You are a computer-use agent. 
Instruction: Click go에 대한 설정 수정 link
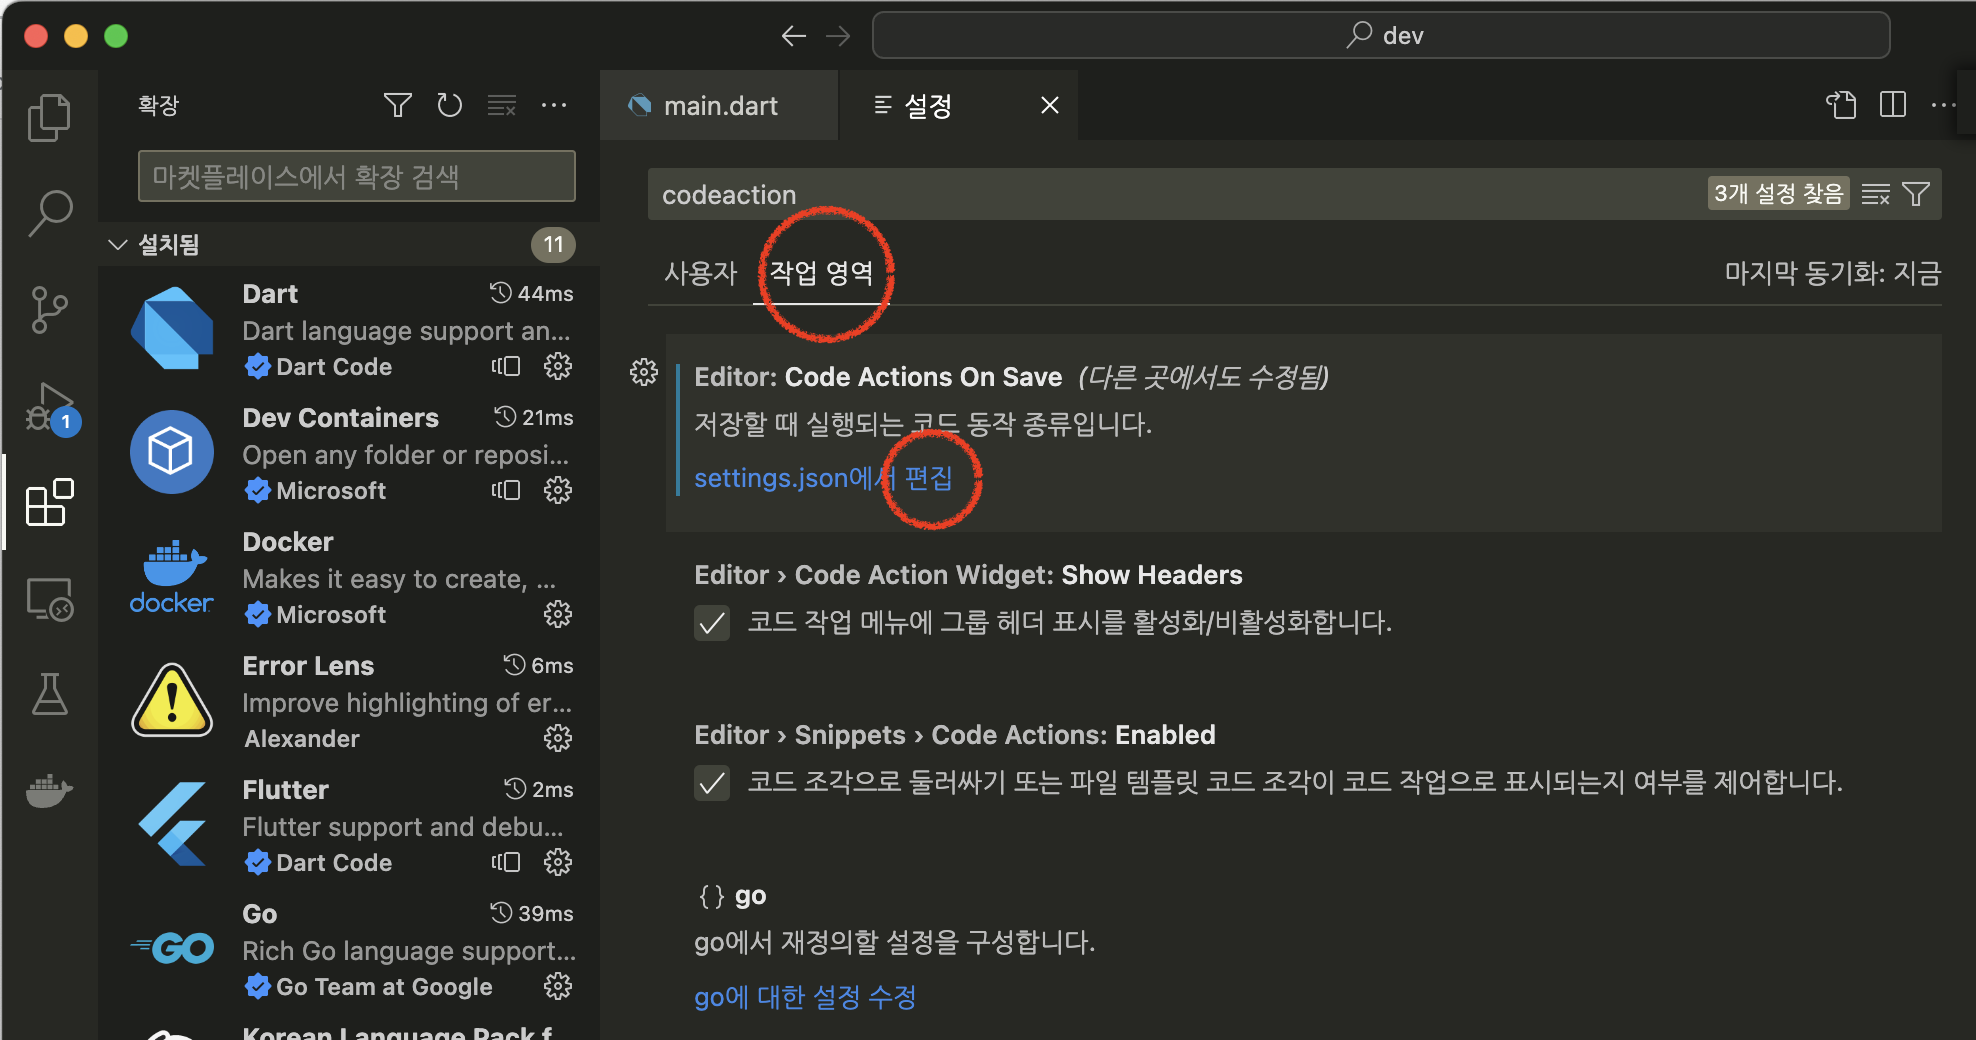point(805,997)
